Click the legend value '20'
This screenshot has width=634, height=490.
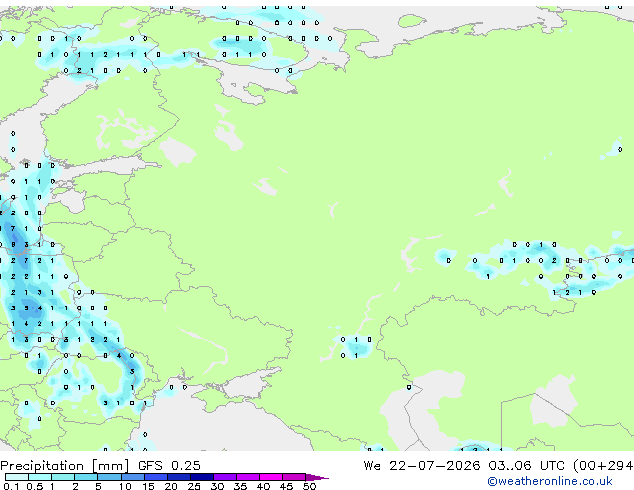coord(171,486)
